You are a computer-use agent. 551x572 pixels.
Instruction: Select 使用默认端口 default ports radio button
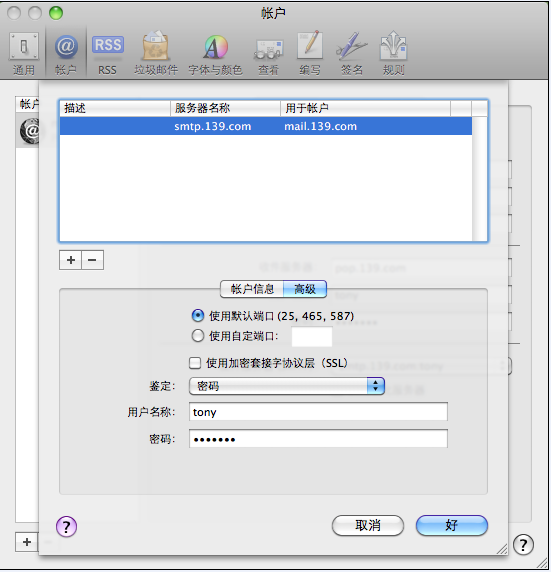[198, 316]
